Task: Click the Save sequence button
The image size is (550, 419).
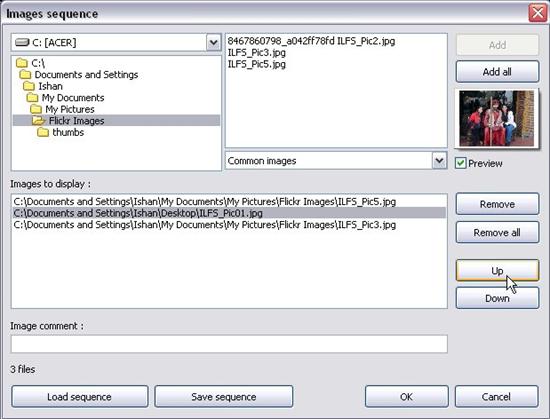Action: (223, 397)
